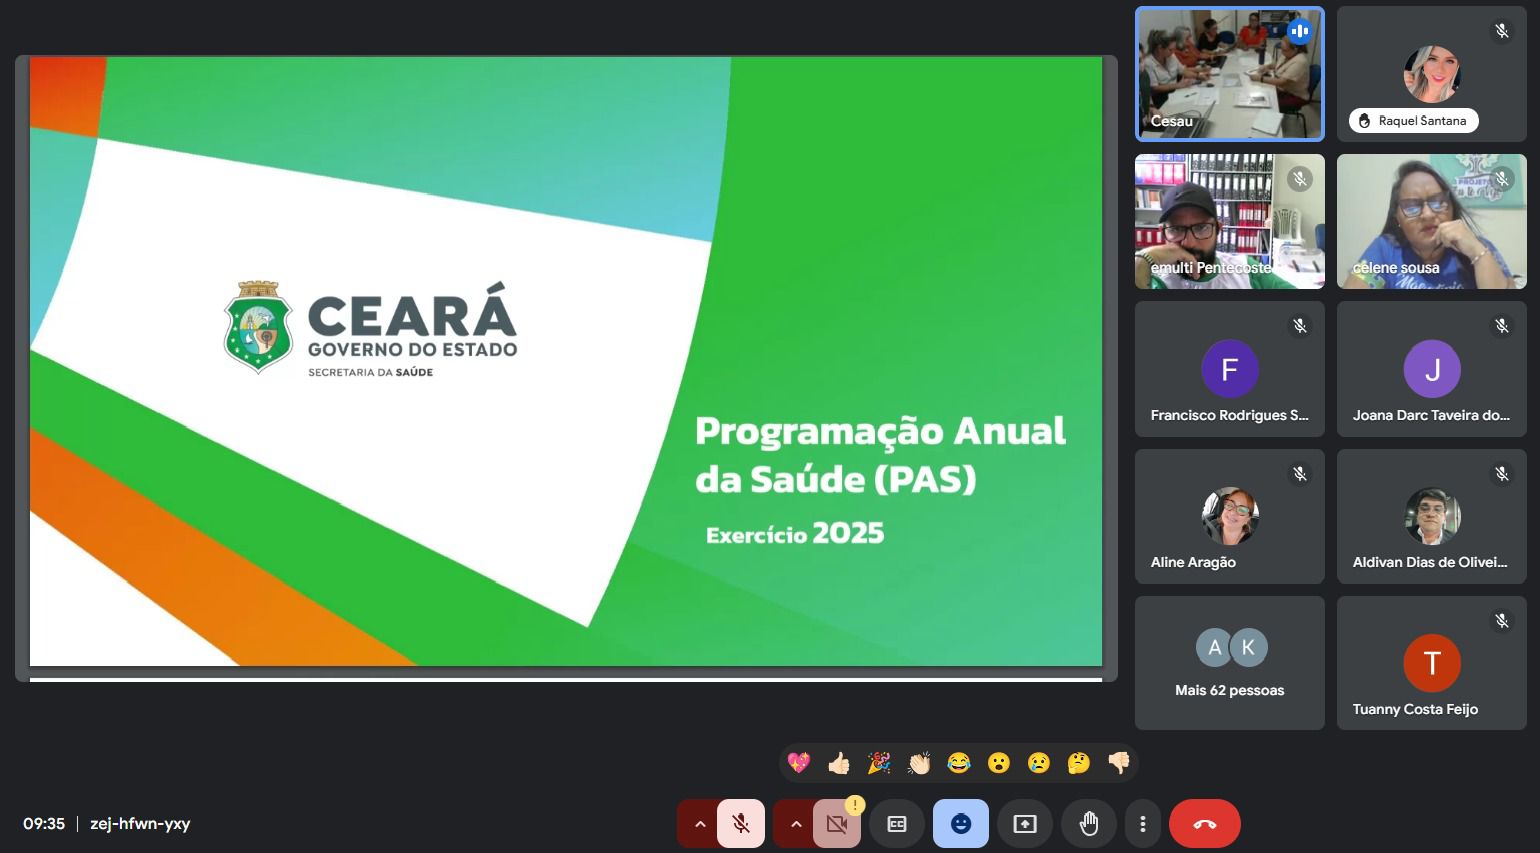Hide the emoji reactions bar
Screen dimensions: 1540x853
point(961,824)
